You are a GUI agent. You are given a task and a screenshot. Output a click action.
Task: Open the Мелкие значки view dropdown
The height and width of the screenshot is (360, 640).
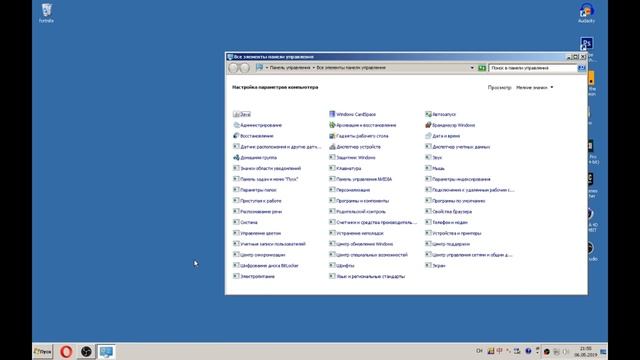click(x=535, y=87)
